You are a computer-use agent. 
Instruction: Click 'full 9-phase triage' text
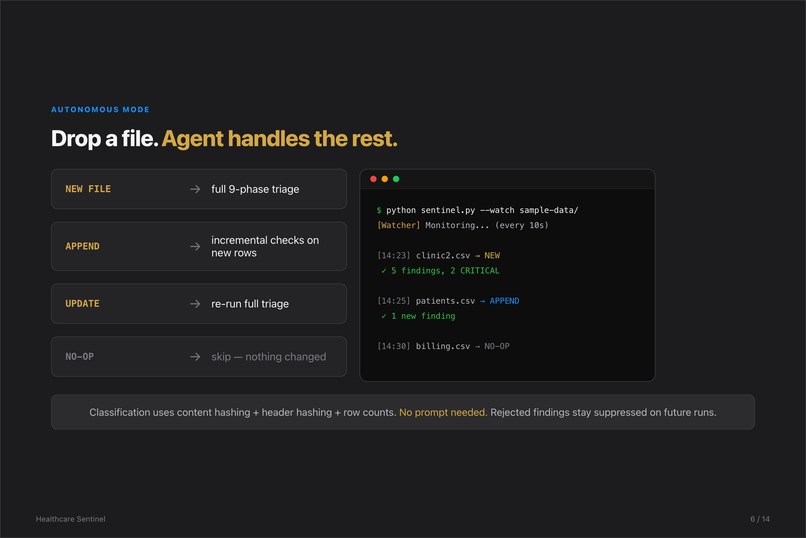pos(255,189)
